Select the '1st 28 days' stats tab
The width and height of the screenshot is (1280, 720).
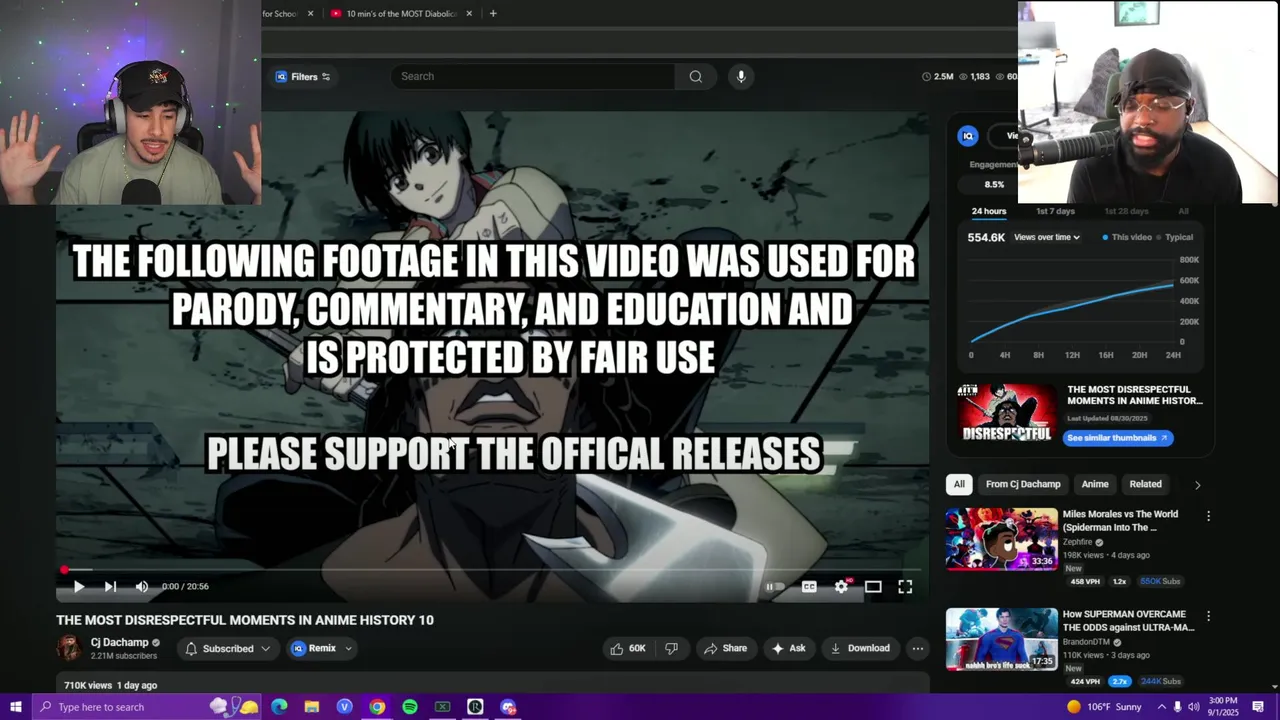(x=1126, y=211)
